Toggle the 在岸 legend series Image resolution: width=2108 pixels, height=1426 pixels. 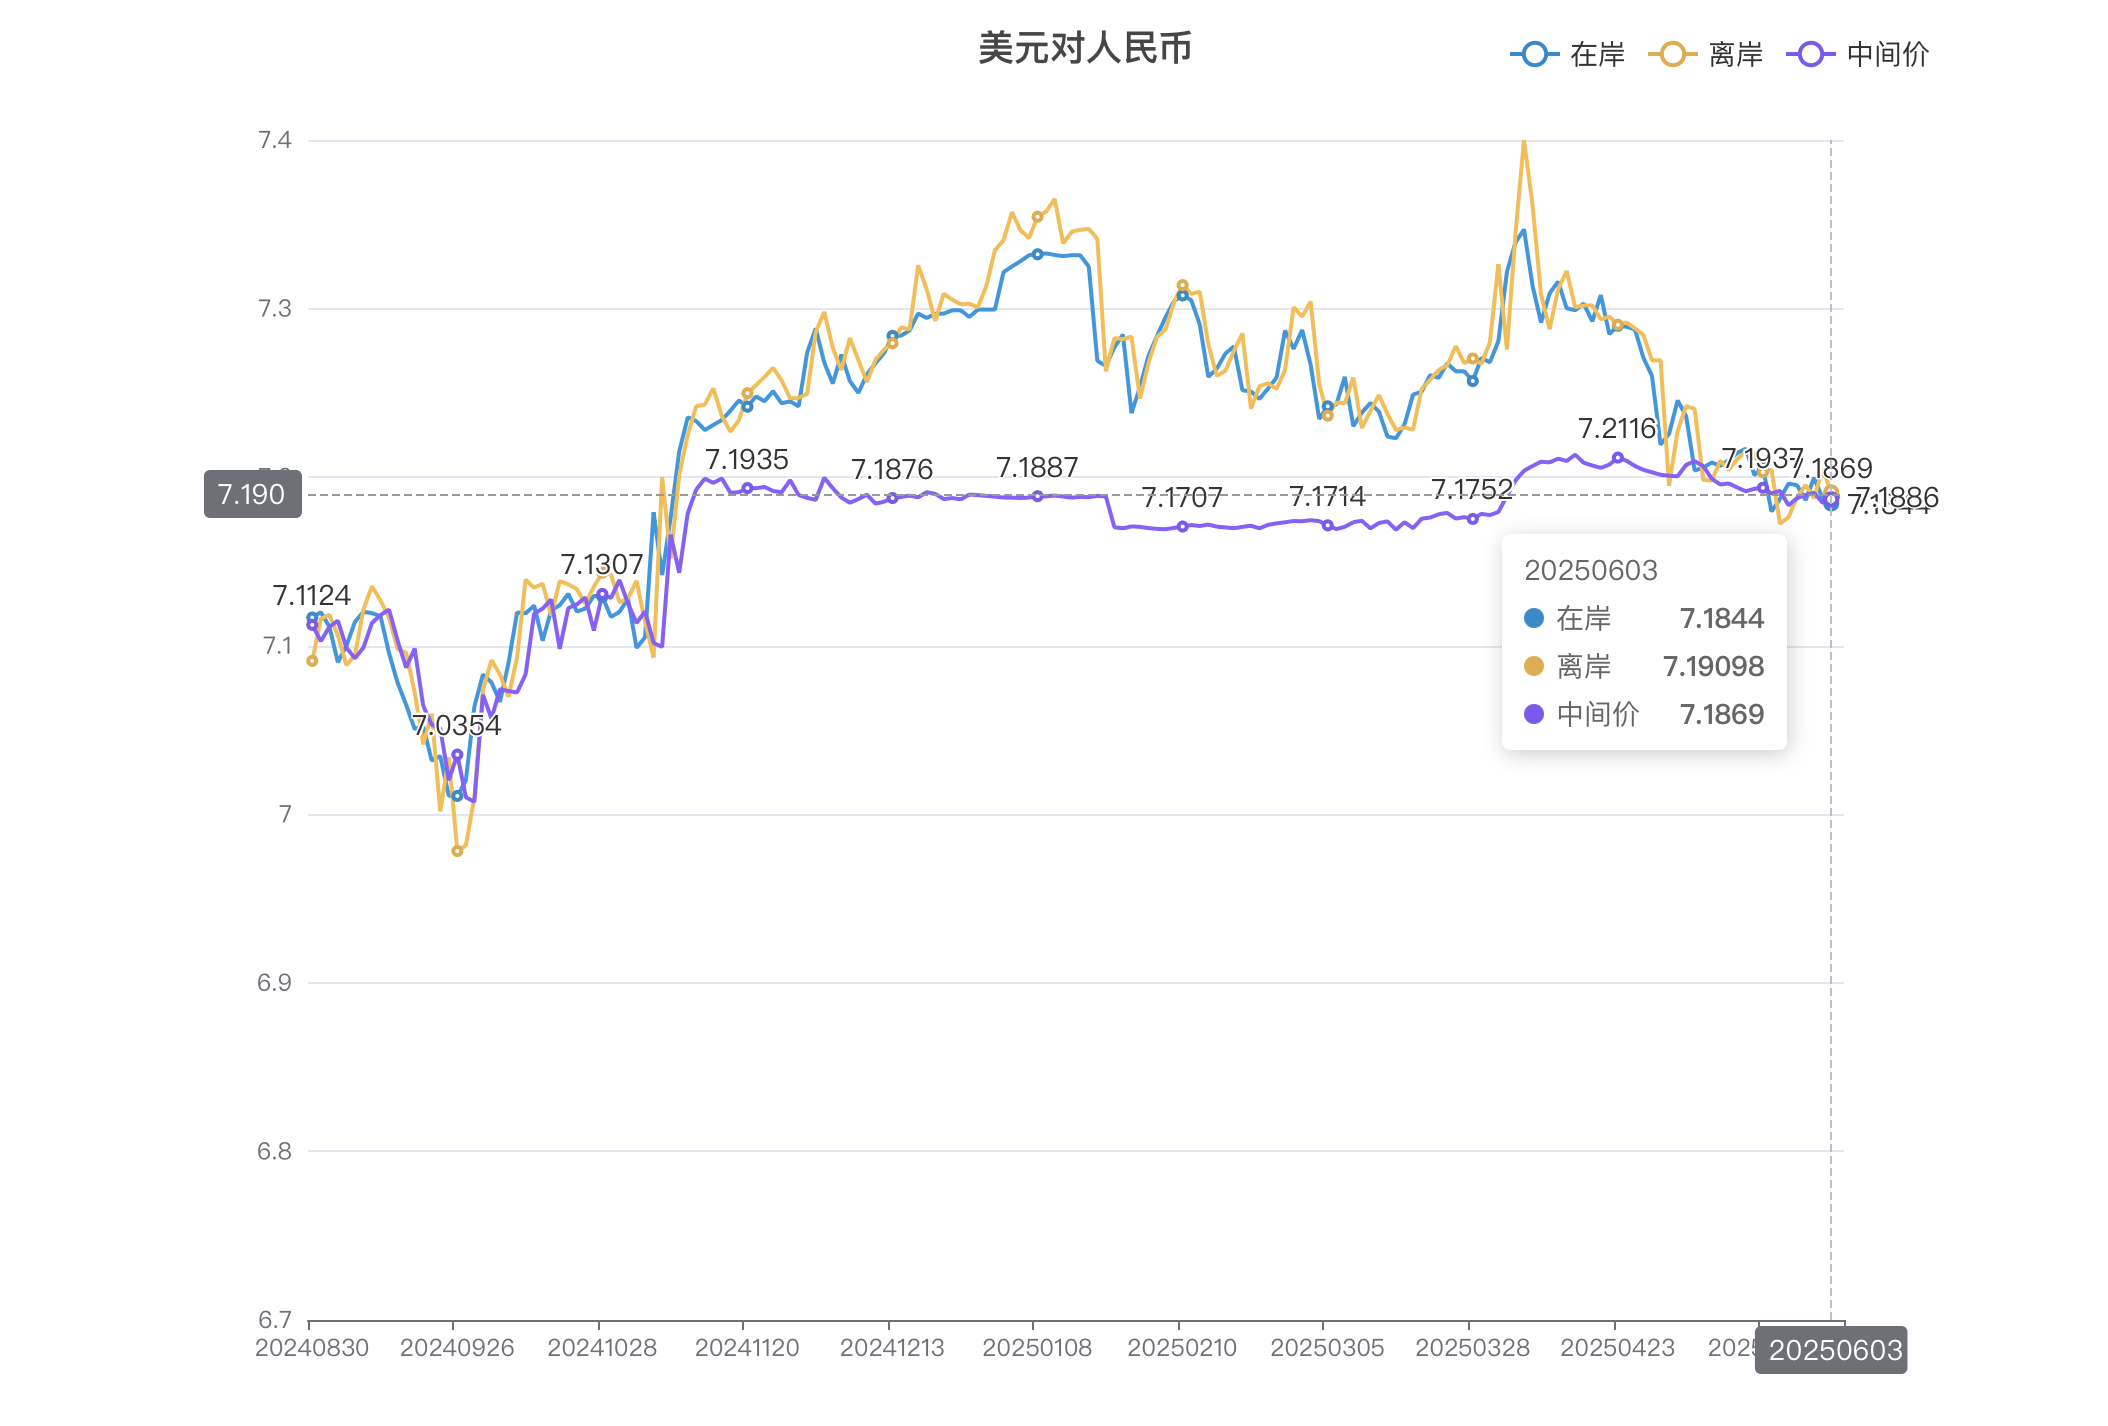coord(1596,54)
